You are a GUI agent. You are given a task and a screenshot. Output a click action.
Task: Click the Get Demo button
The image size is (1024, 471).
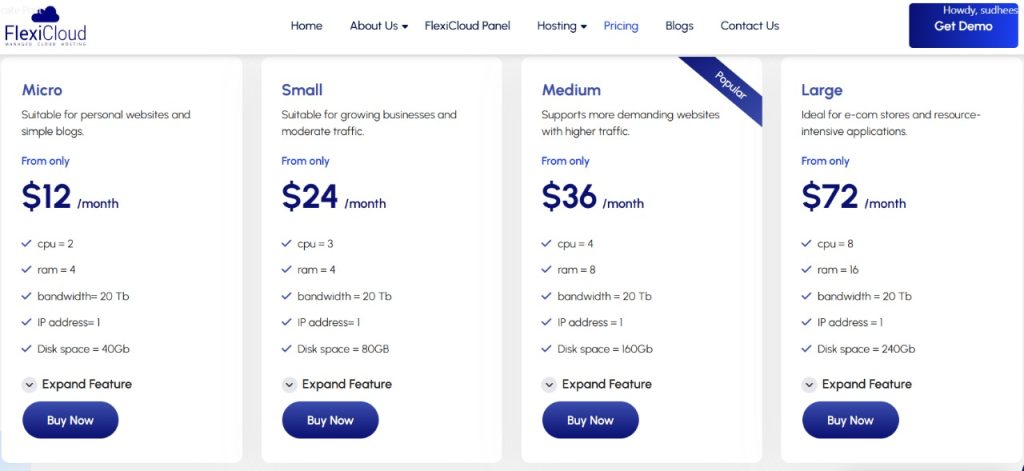(963, 26)
